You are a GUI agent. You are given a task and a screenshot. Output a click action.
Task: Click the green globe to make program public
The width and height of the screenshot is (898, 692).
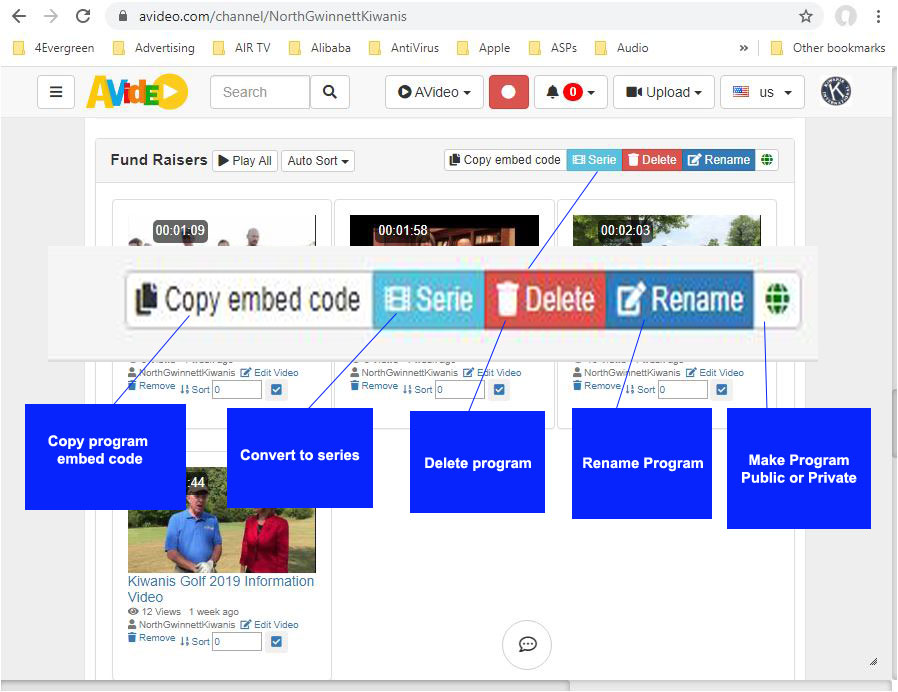coord(767,160)
